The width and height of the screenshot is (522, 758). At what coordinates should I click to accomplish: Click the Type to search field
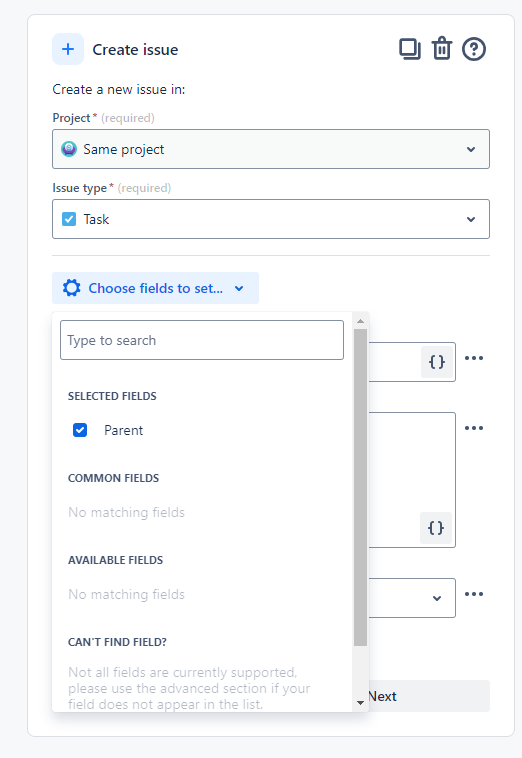(x=202, y=340)
